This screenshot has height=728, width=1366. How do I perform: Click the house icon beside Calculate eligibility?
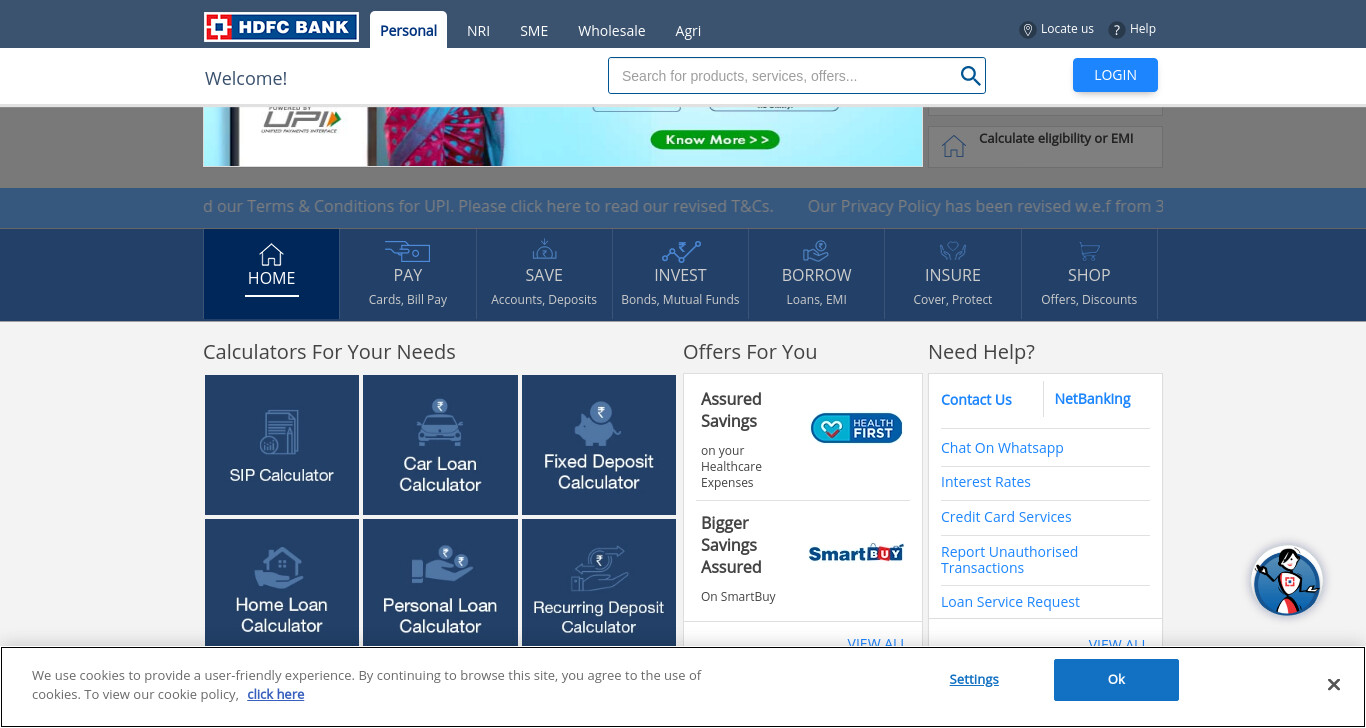tap(954, 146)
